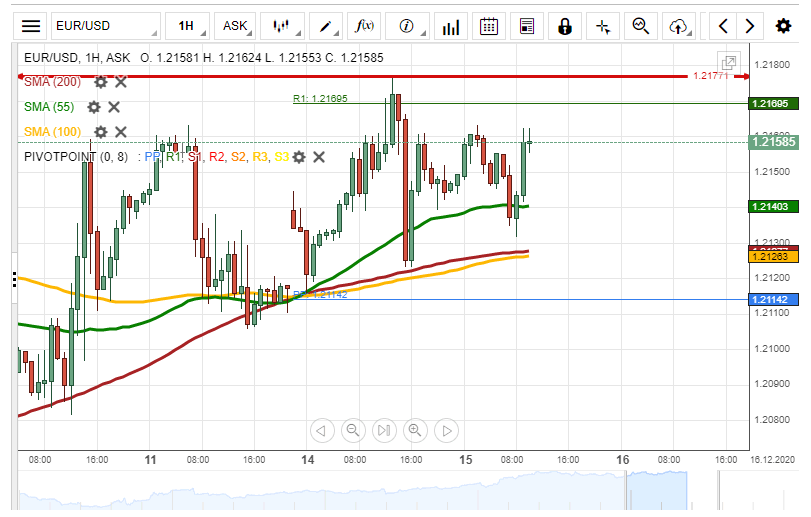The height and width of the screenshot is (517, 811).
Task: Open the info icon dropdown
Action: [407, 26]
